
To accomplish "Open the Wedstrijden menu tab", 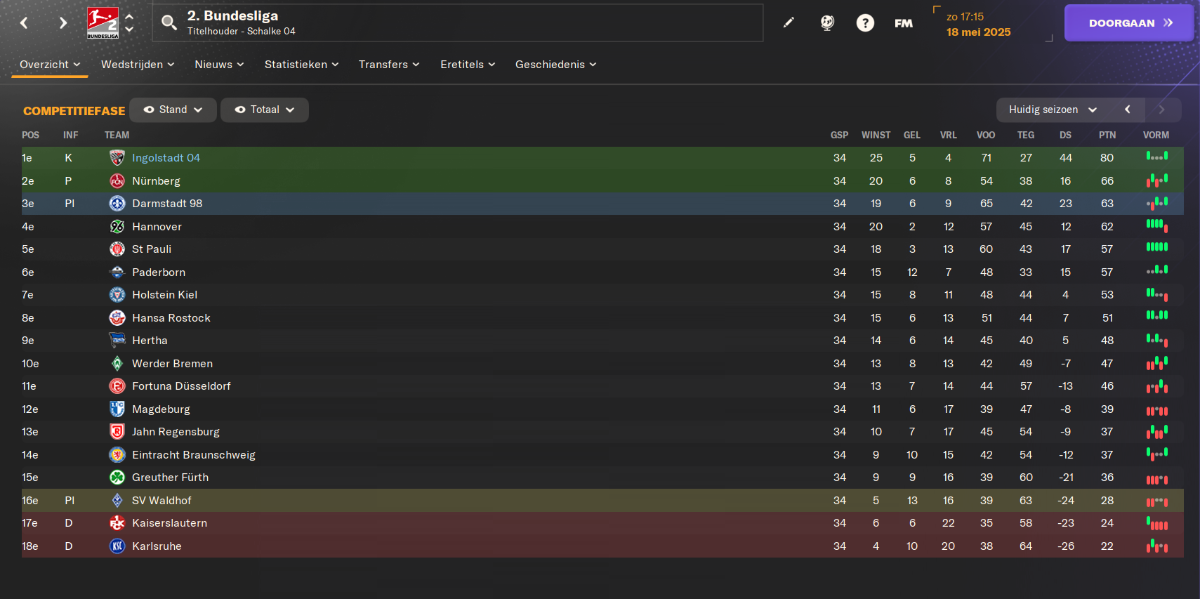I will tap(138, 64).
